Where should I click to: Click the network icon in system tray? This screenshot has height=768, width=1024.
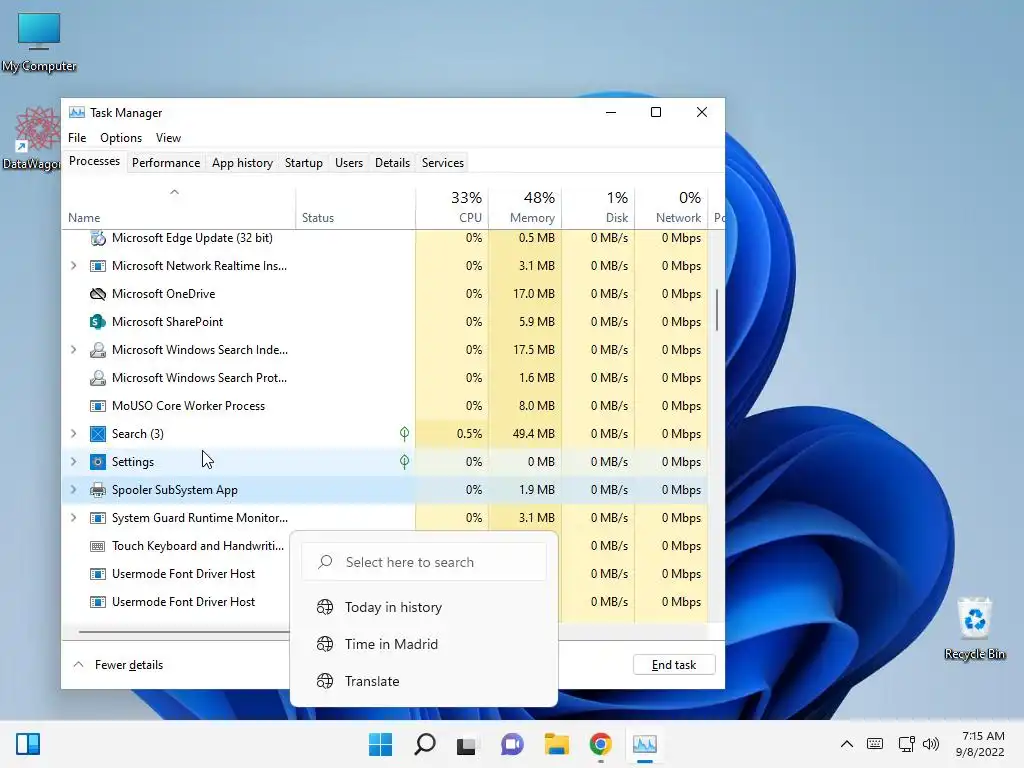pyautogui.click(x=906, y=744)
